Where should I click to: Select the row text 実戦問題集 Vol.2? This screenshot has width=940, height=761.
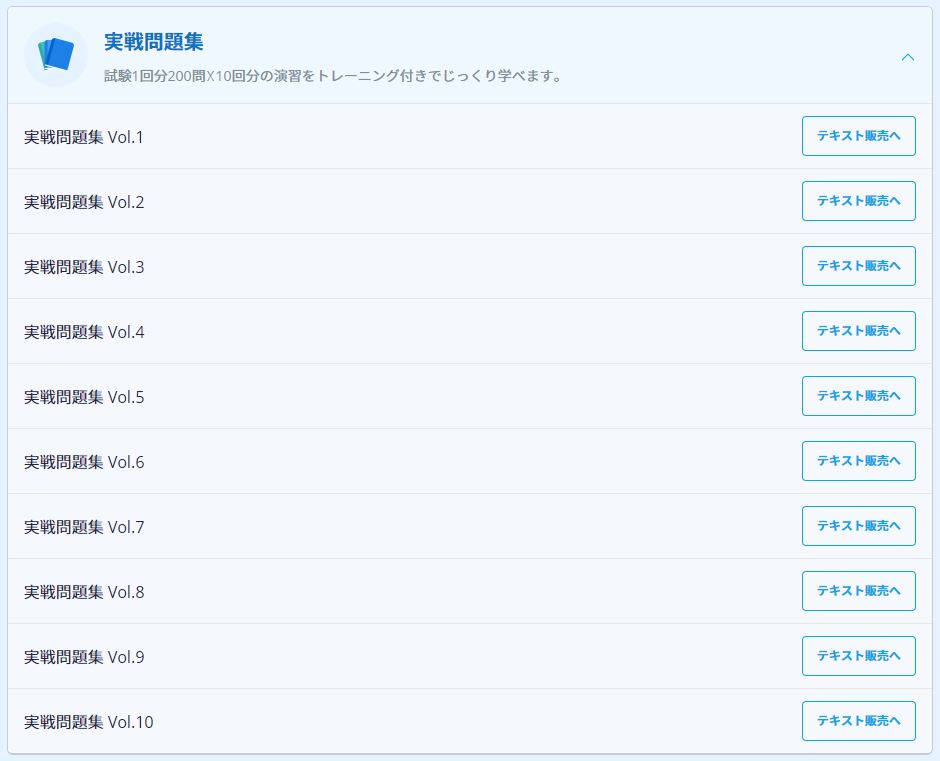[84, 202]
